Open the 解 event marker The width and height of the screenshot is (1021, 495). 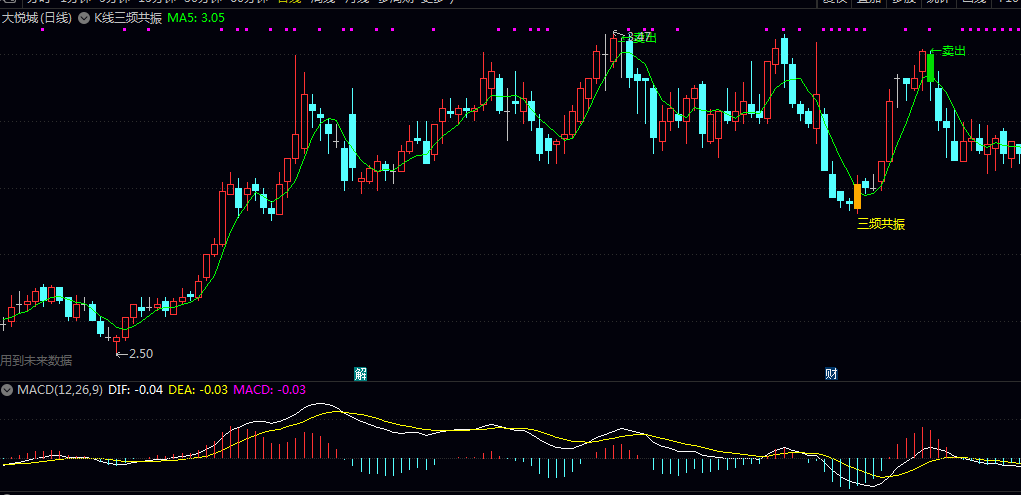[x=361, y=374]
